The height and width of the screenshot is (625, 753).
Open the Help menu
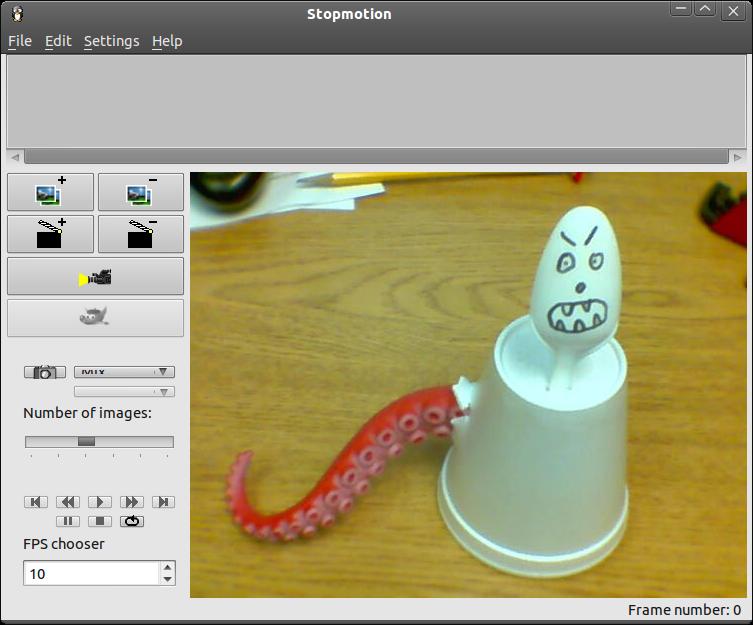(x=167, y=41)
